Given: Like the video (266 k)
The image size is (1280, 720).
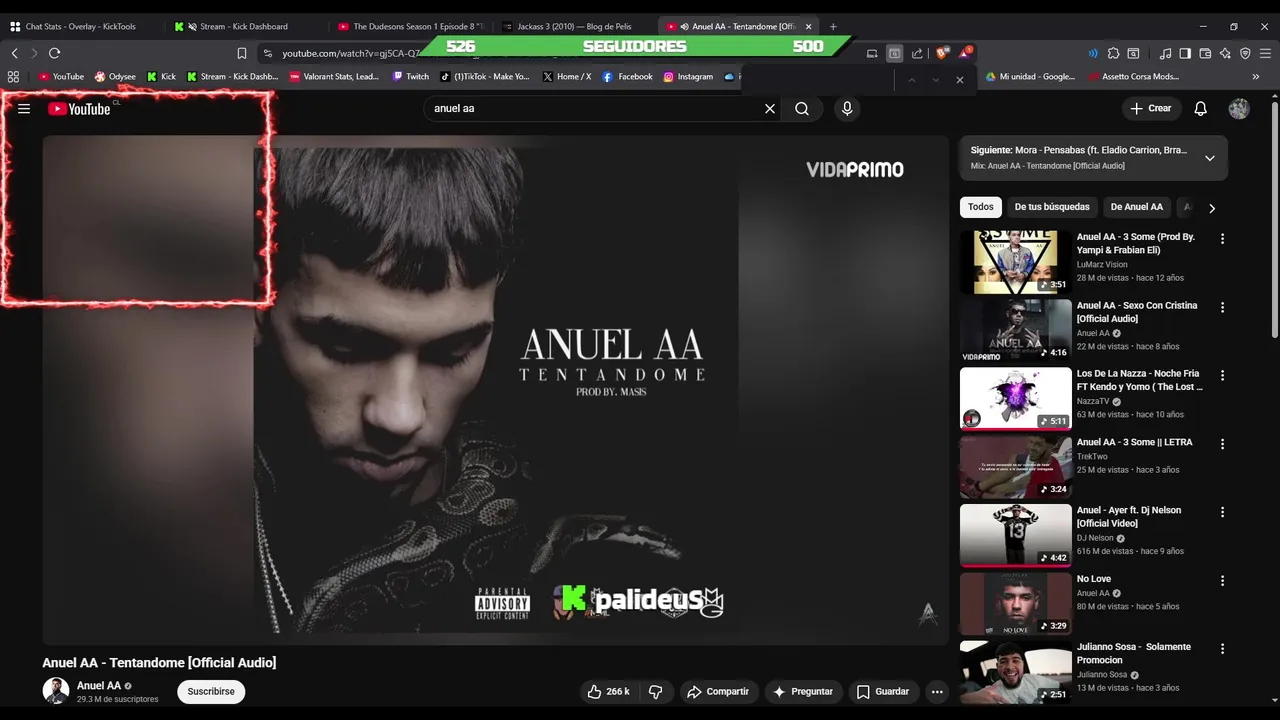Looking at the screenshot, I should click(608, 691).
